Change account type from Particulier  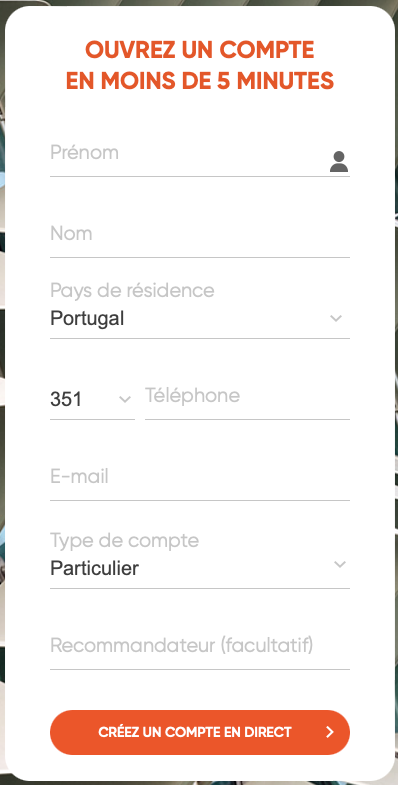pos(200,568)
